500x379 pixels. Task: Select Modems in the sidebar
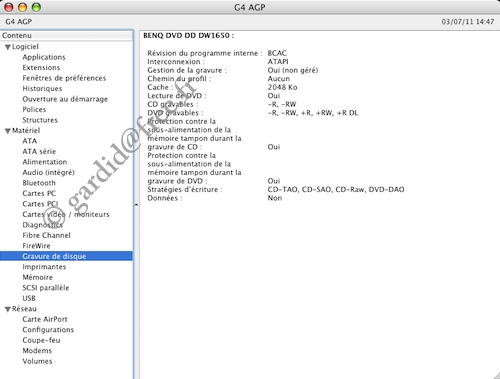(37, 351)
